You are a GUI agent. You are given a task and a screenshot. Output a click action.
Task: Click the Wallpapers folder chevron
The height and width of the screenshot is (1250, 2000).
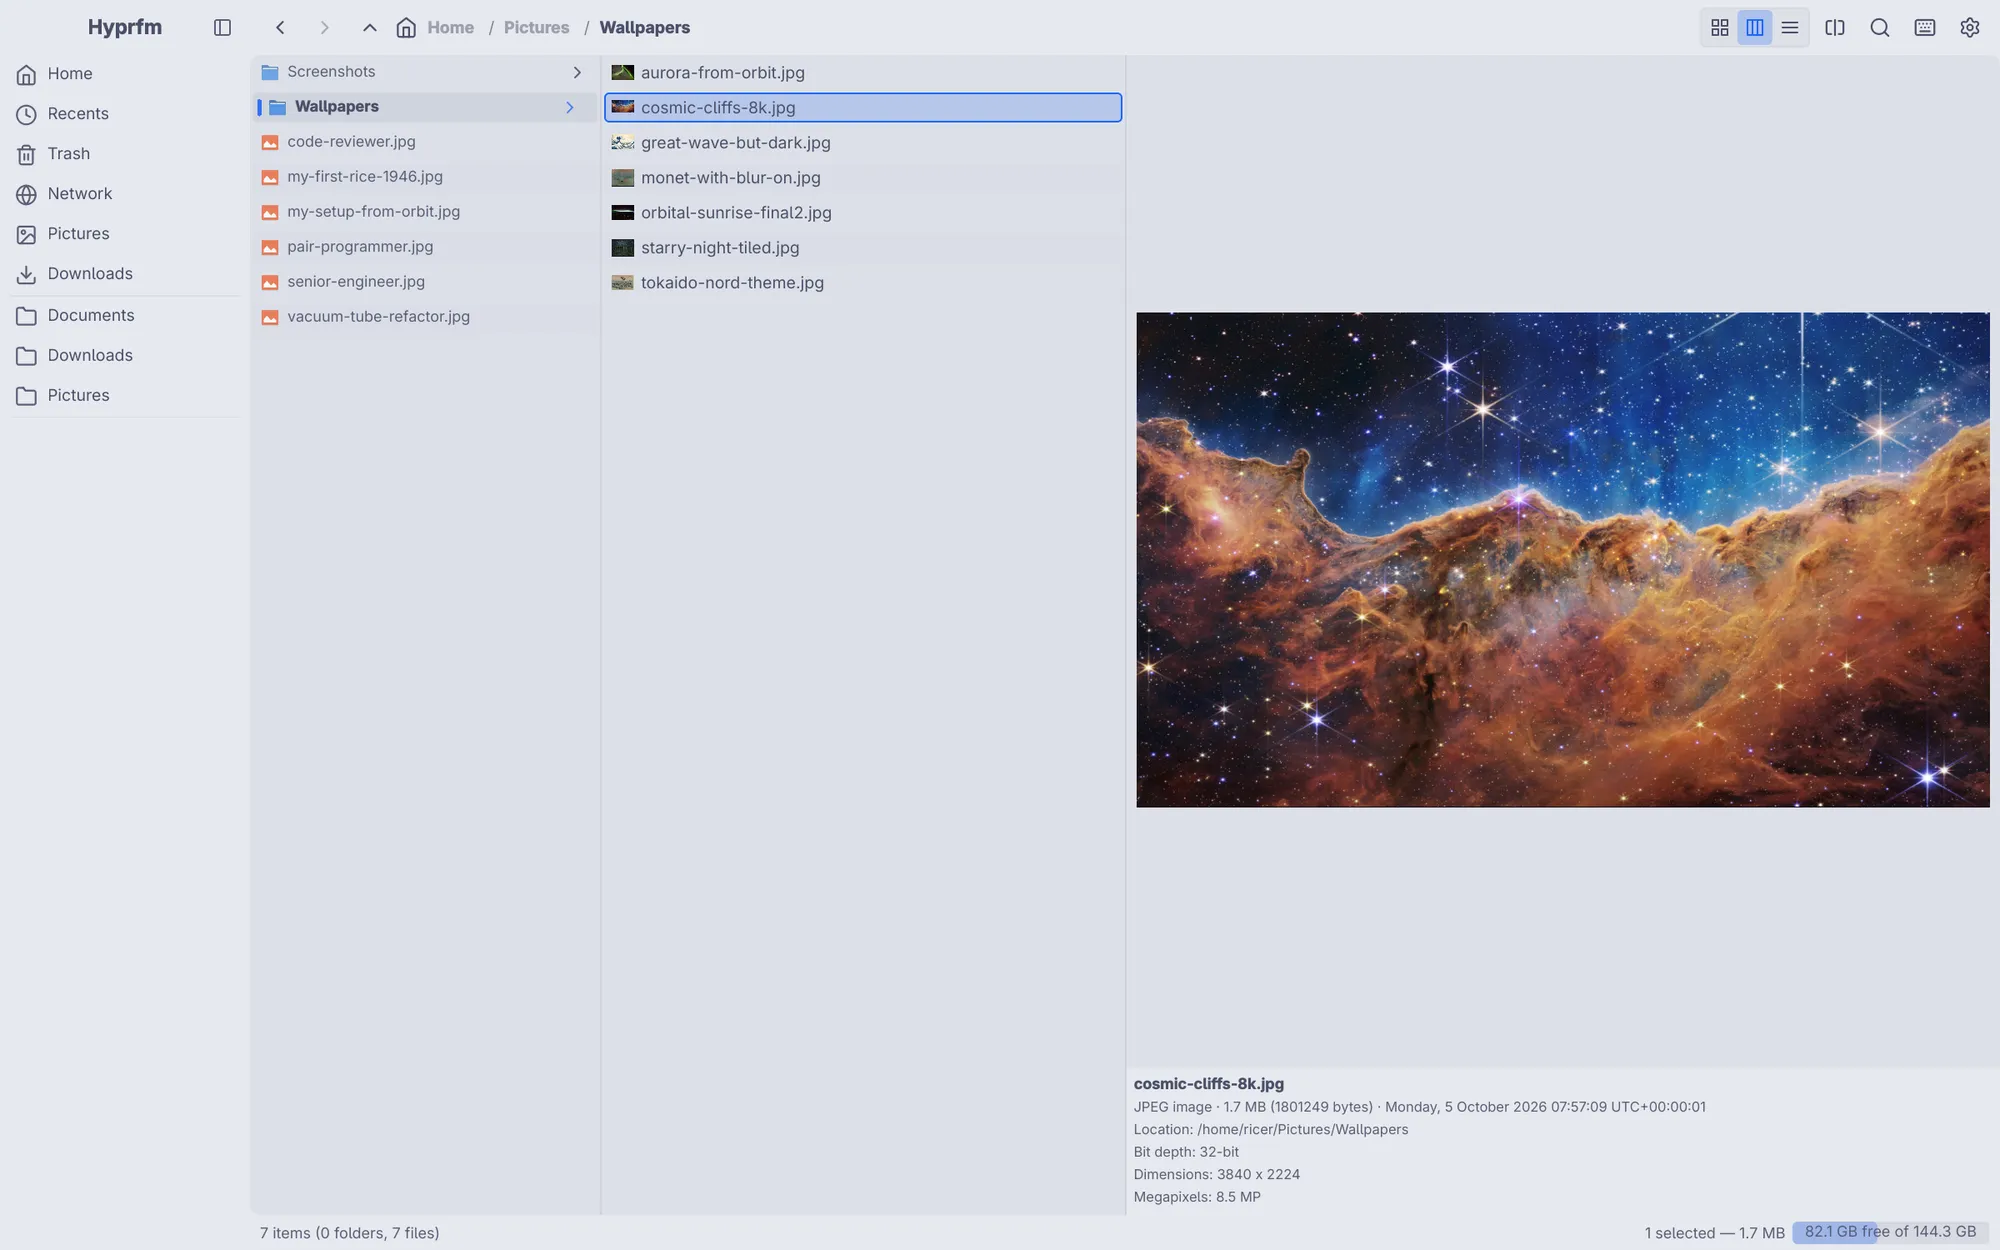(570, 107)
